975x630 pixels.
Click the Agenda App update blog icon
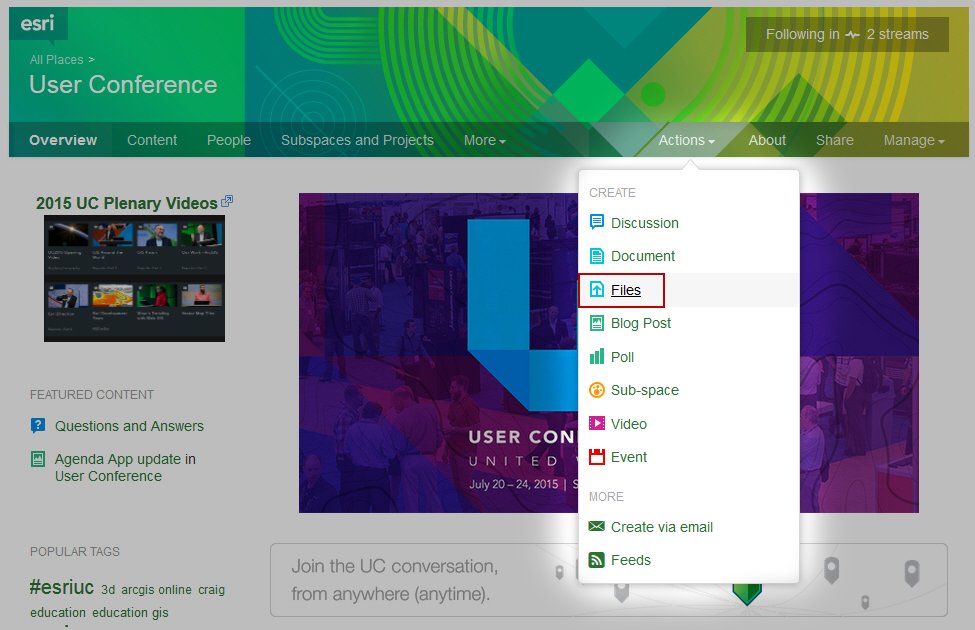(x=38, y=459)
